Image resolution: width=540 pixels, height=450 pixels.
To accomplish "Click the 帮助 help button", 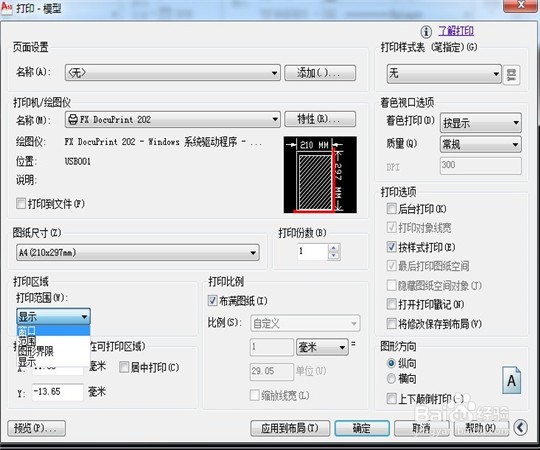I will pyautogui.click(x=481, y=428).
